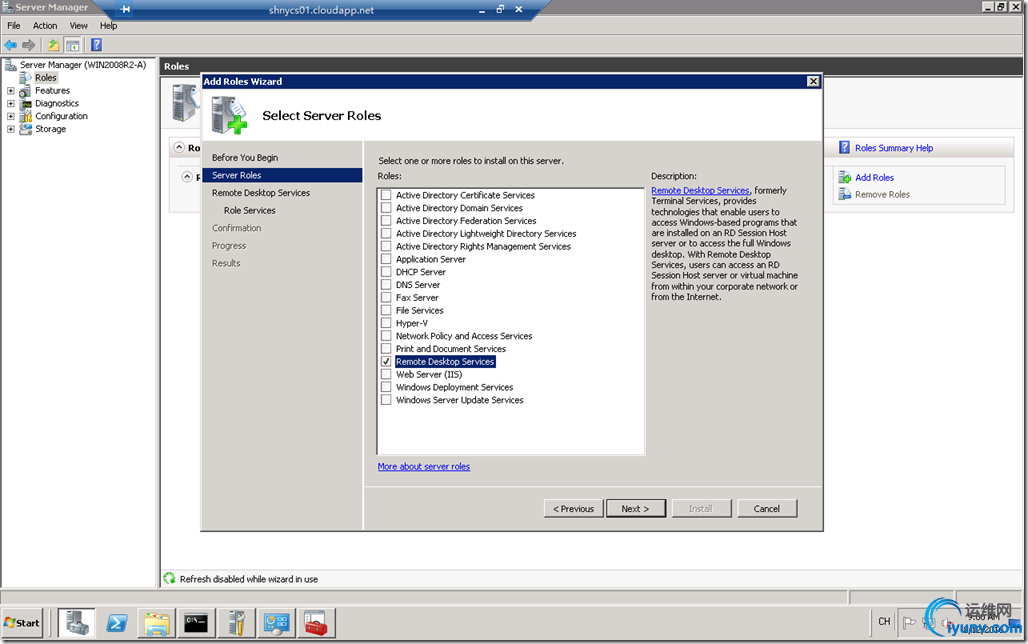Check Active Directory Certificate Services

pos(386,195)
